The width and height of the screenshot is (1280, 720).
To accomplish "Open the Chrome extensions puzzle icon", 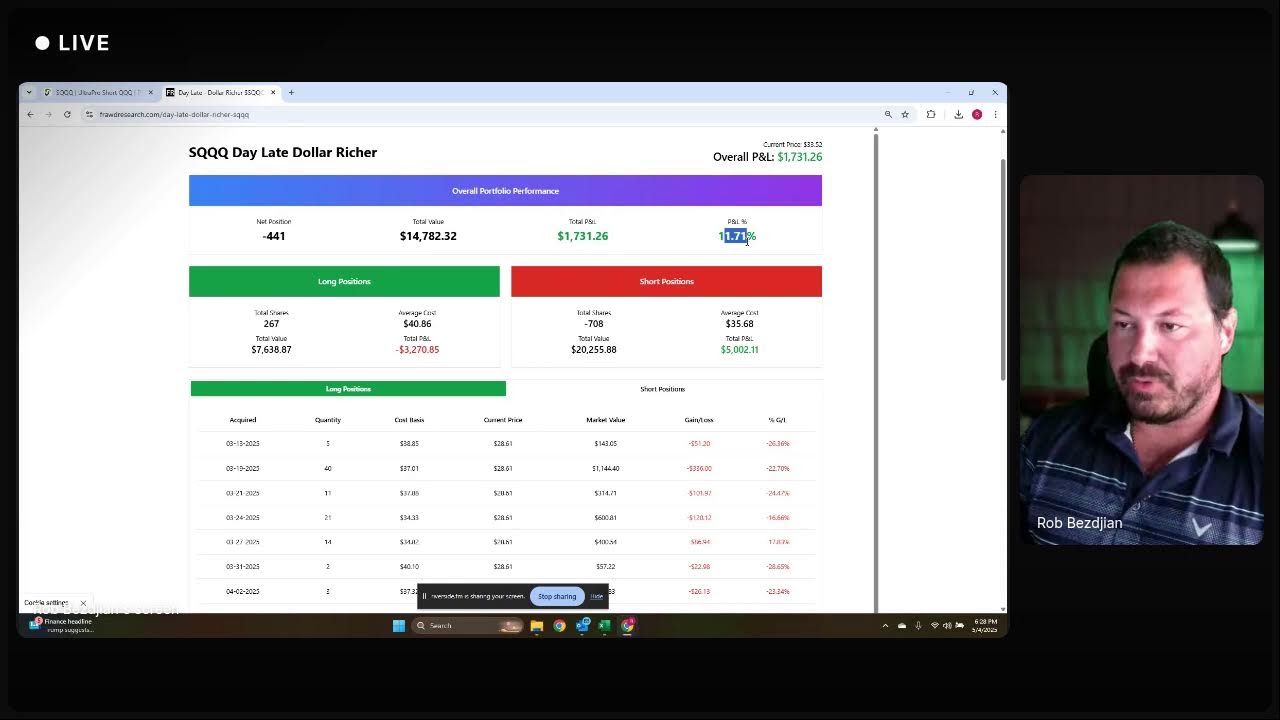I will click(x=931, y=114).
